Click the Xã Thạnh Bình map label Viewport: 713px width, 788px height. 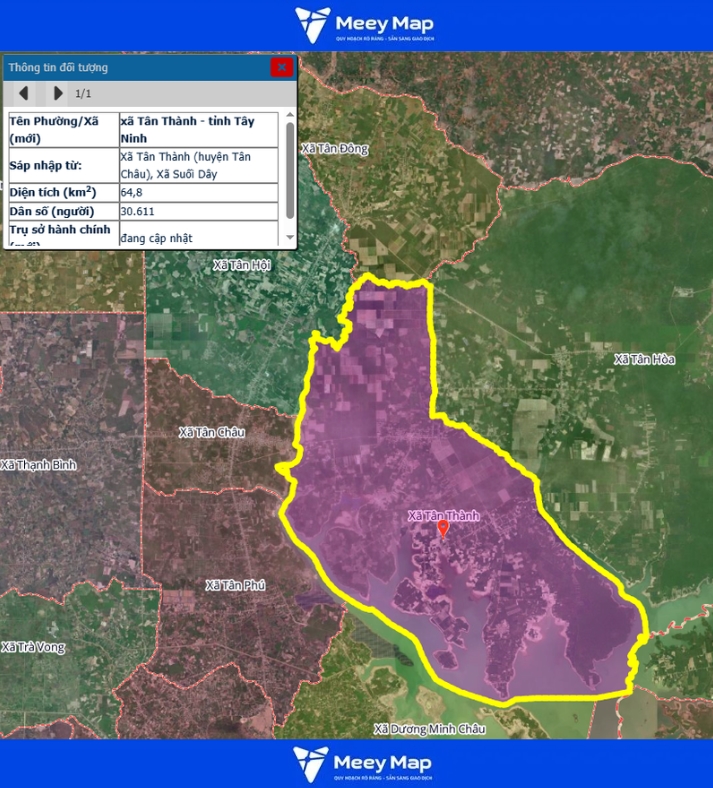[x=39, y=465]
